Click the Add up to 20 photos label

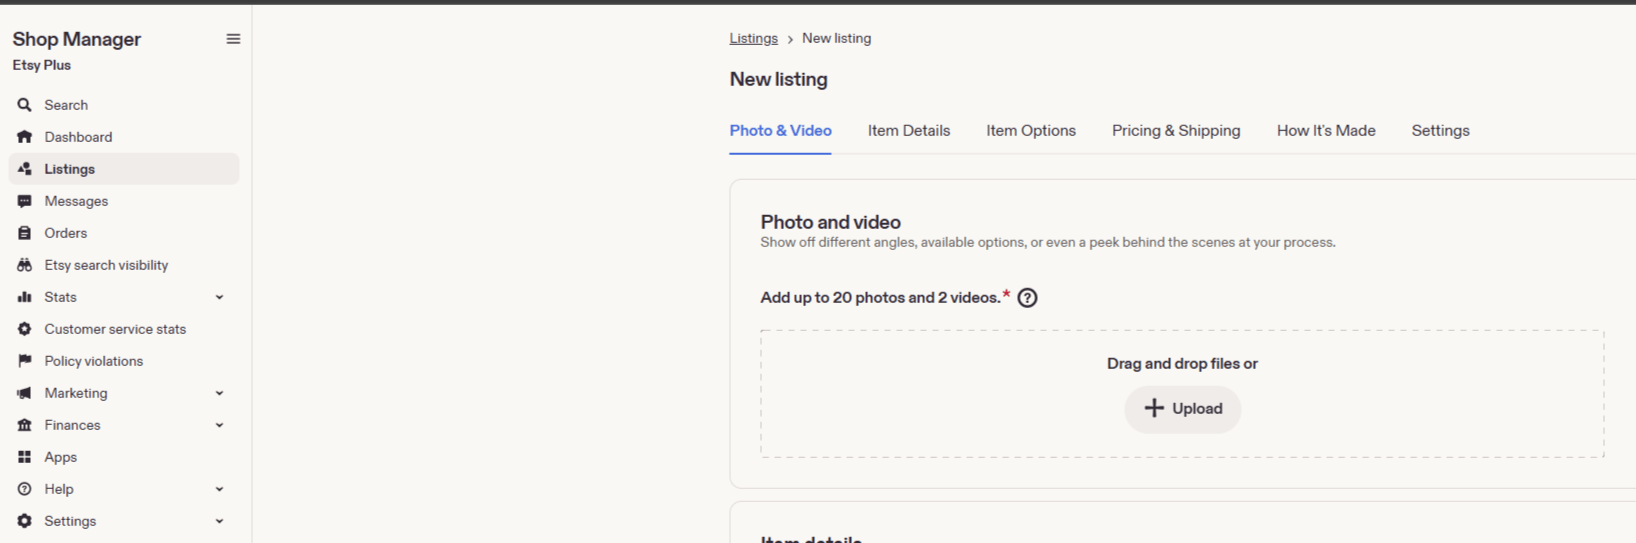(880, 297)
